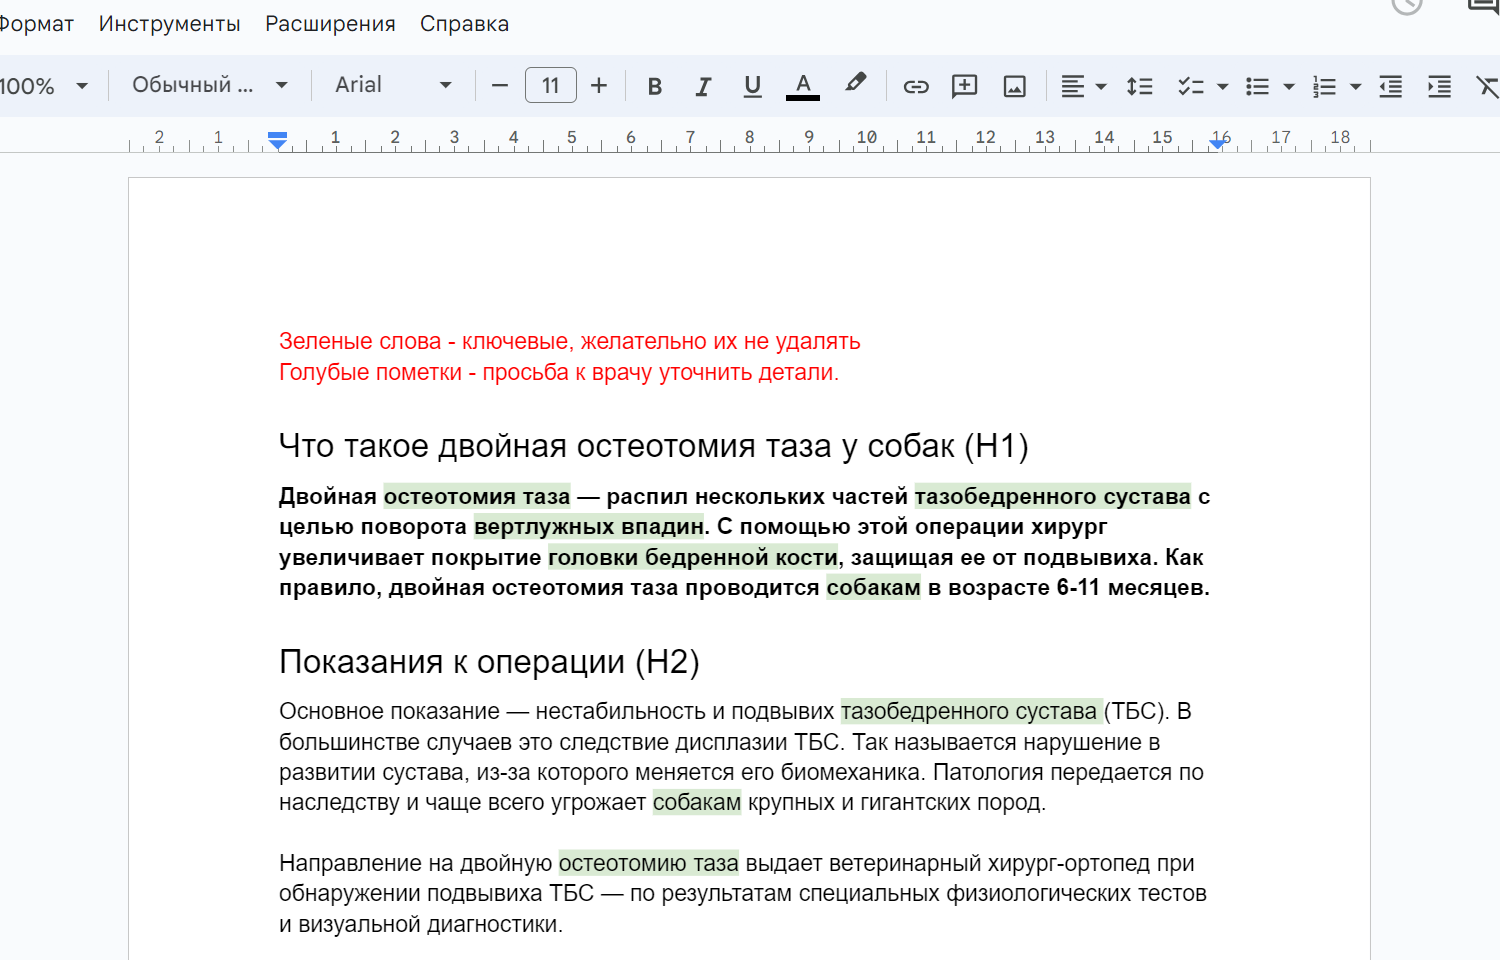This screenshot has height=960, width=1500.
Task: Decrease font size with minus button
Action: [x=500, y=86]
